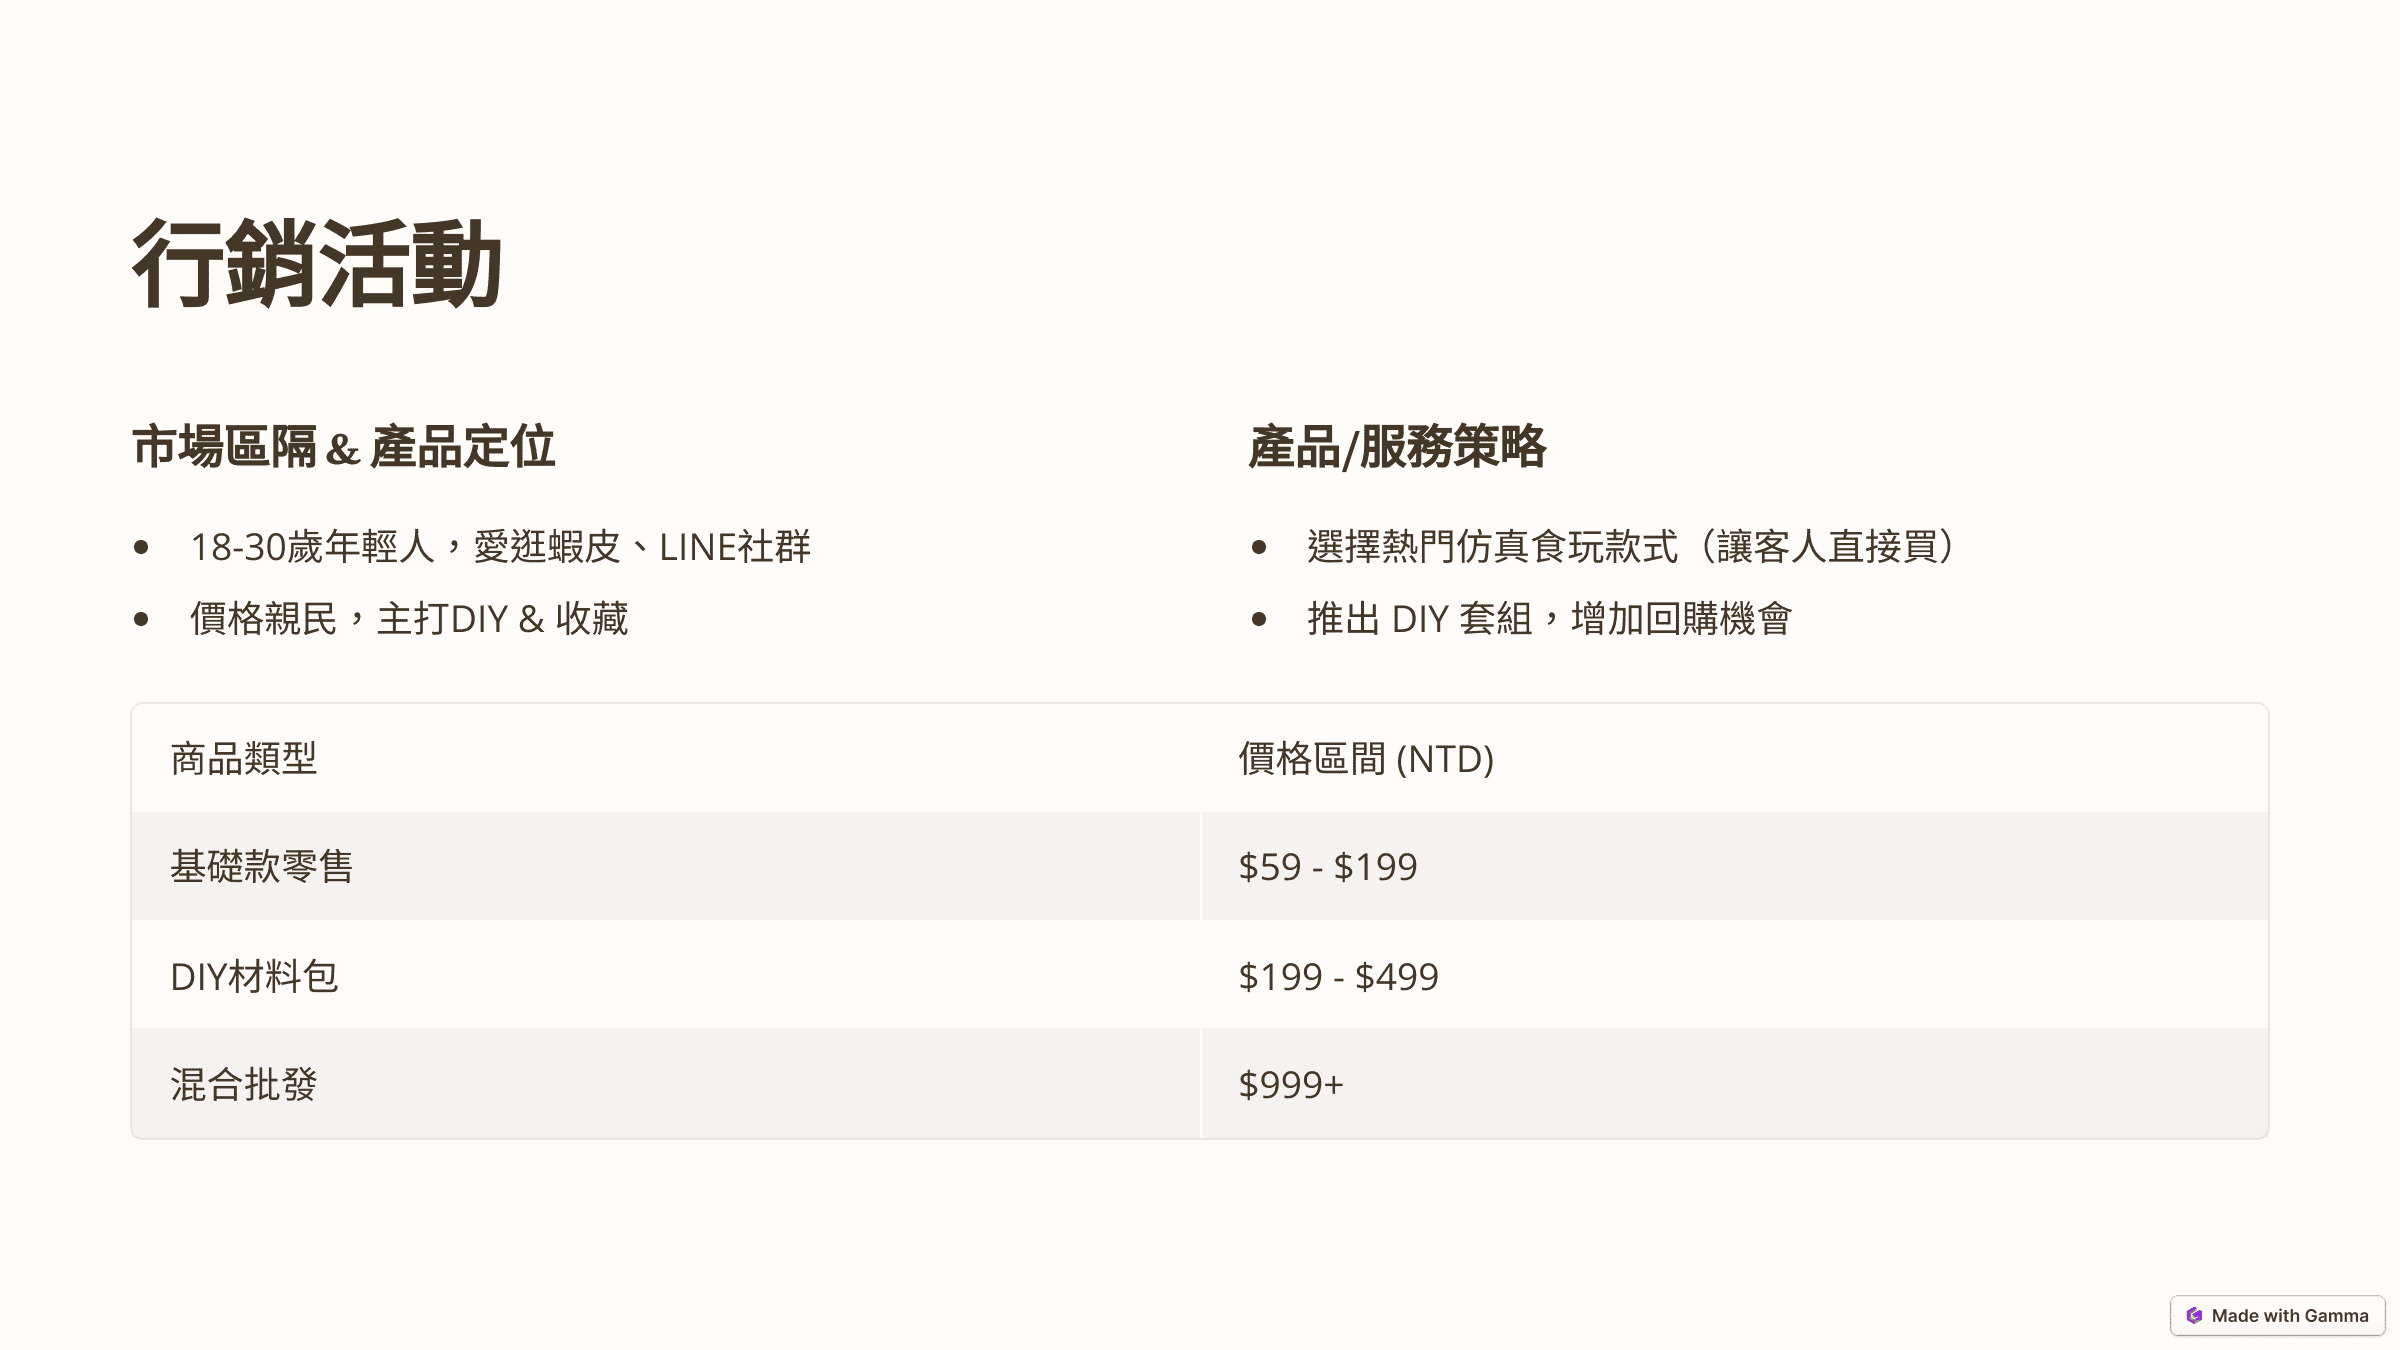The width and height of the screenshot is (2400, 1350).
Task: Click the $999+ price cell
Action: pyautogui.click(x=1291, y=1085)
